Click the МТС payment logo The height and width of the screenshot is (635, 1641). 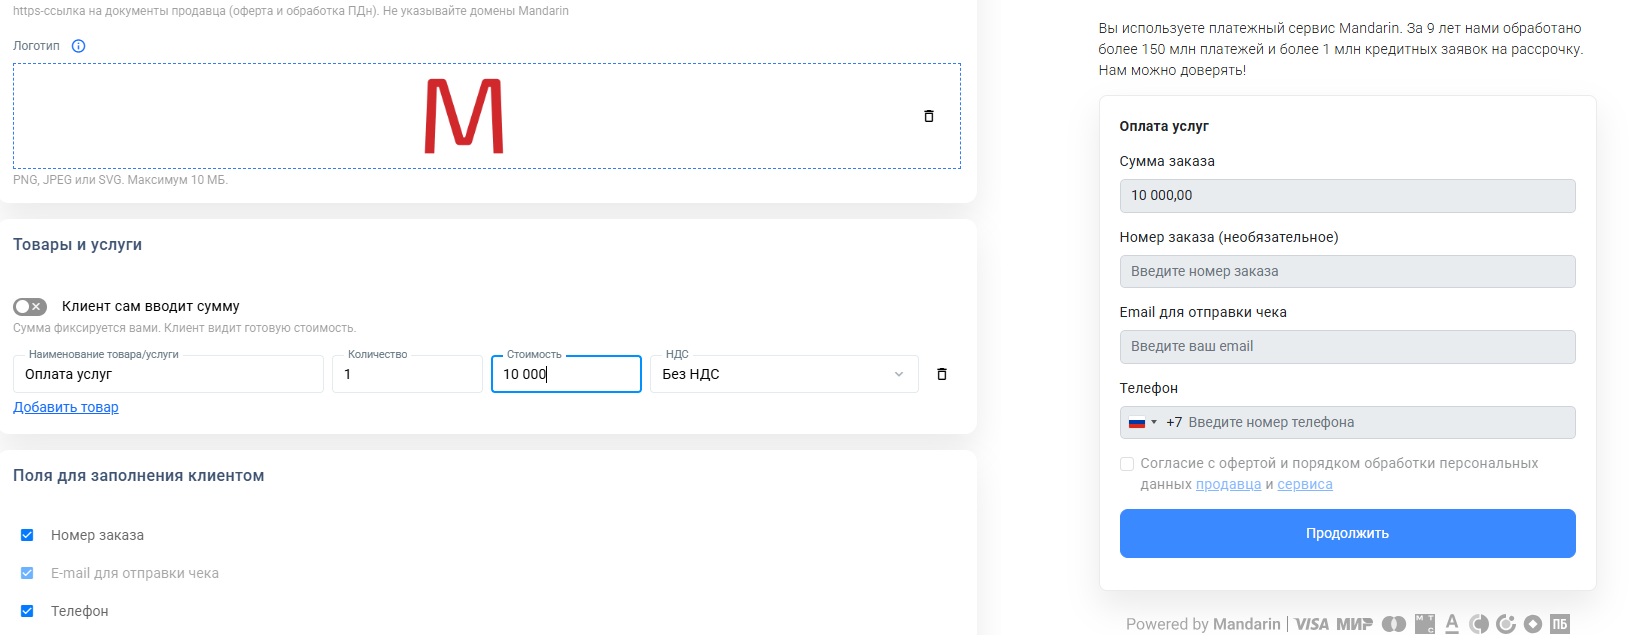tap(1425, 624)
